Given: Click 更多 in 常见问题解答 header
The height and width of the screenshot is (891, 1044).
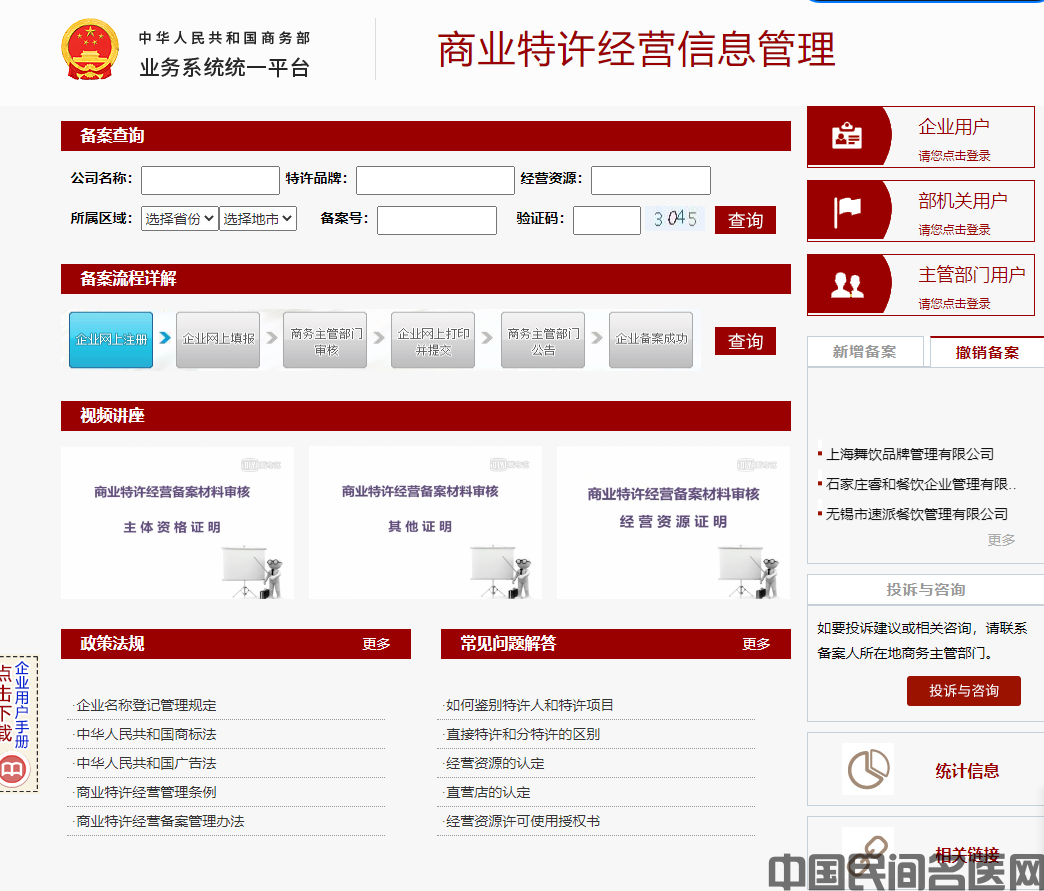Looking at the screenshot, I should click(x=756, y=644).
